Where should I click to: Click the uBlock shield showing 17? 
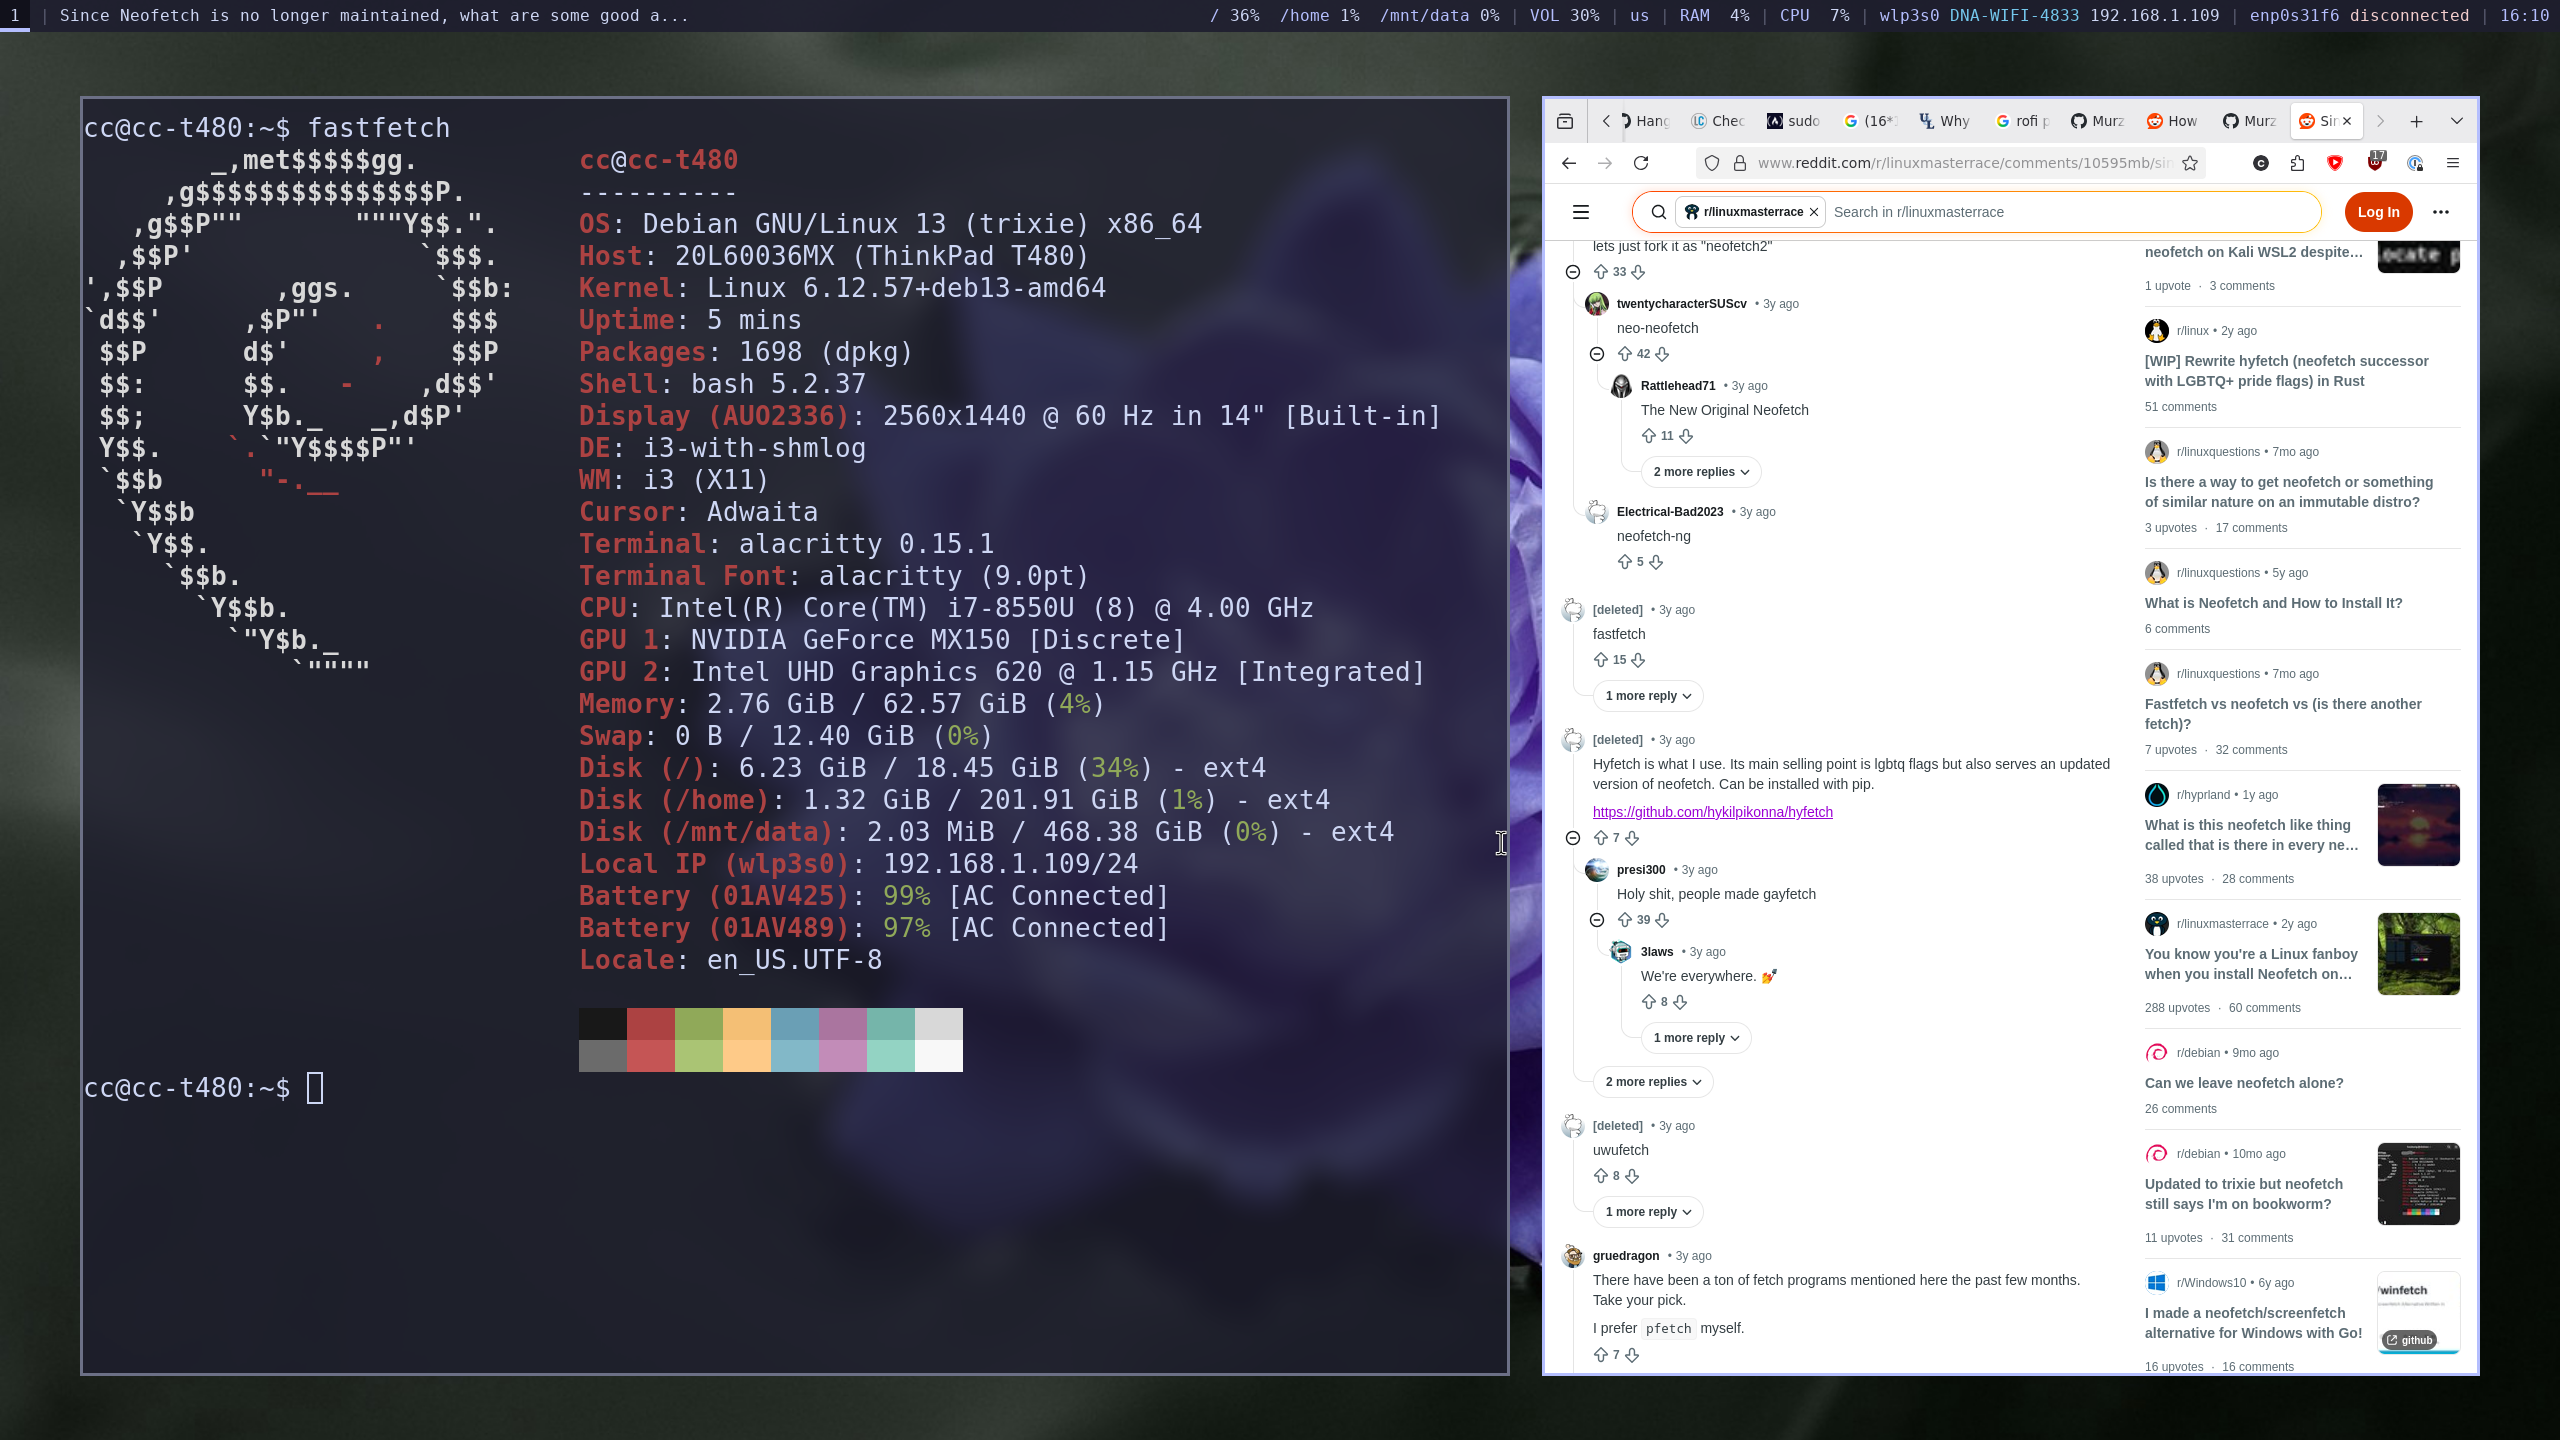click(x=2376, y=162)
